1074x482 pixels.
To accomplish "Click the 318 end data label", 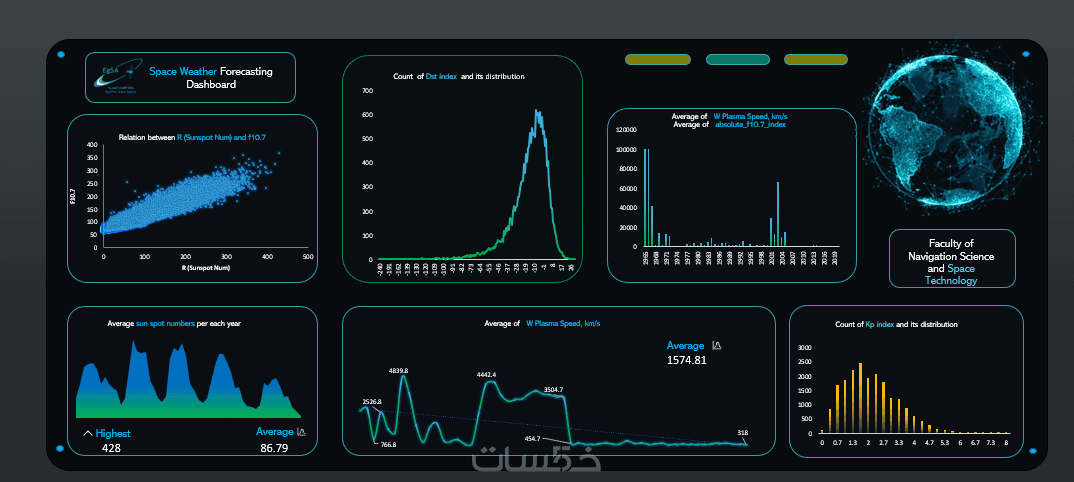I will pyautogui.click(x=742, y=433).
